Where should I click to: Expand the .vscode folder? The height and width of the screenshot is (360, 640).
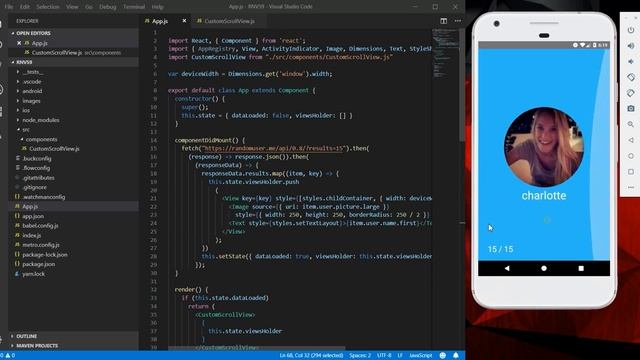pos(32,81)
